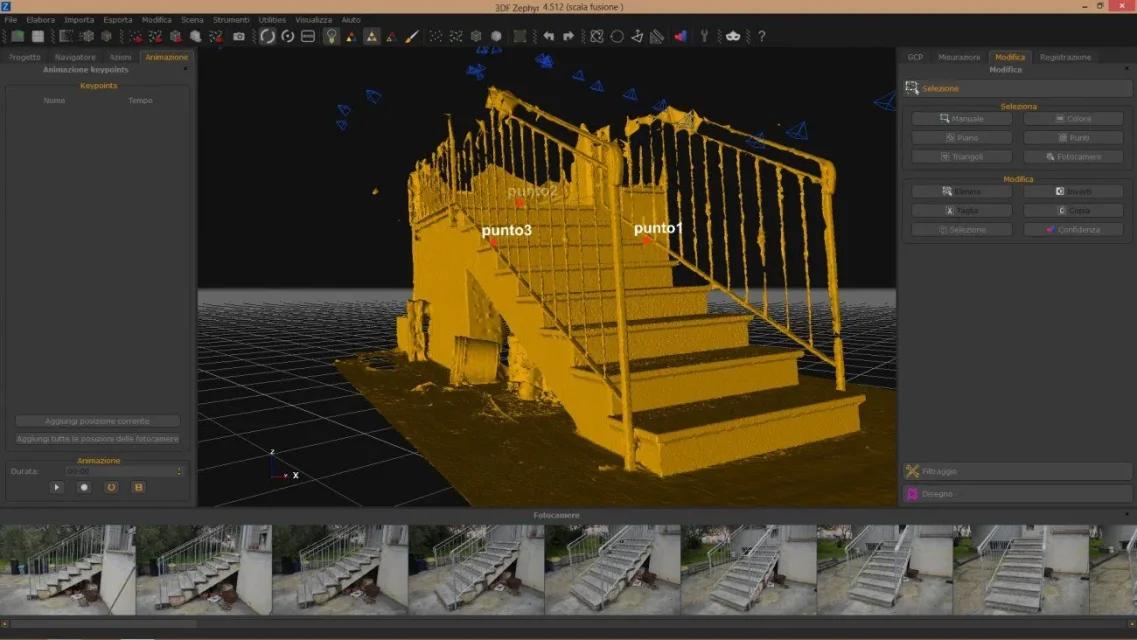Viewport: 1137px width, 640px height.
Task: Click the record animation button
Action: (84, 488)
